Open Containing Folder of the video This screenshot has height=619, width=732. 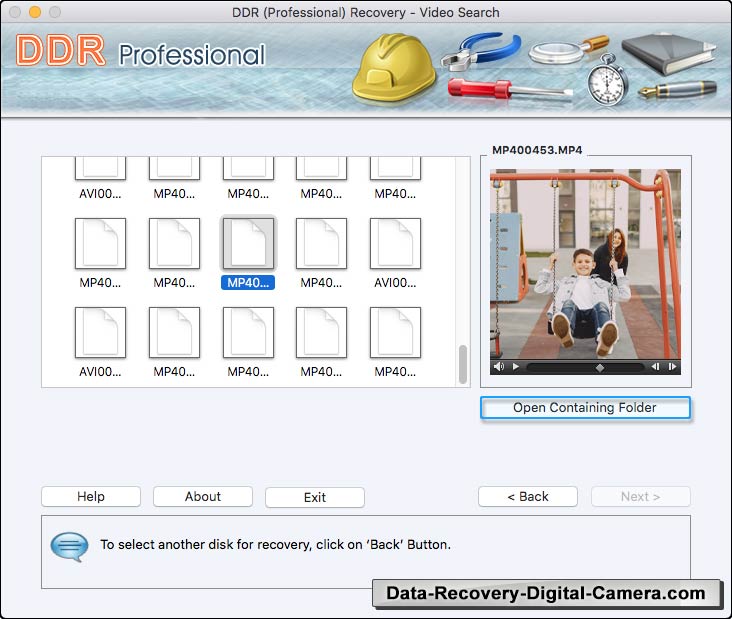[585, 408]
